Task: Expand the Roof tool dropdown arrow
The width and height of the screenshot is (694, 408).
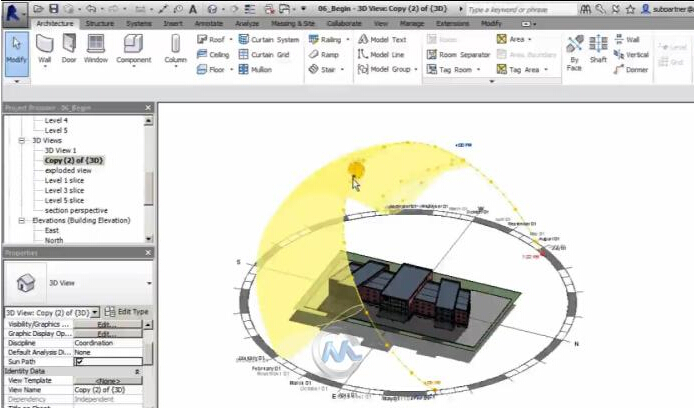Action: pos(232,40)
